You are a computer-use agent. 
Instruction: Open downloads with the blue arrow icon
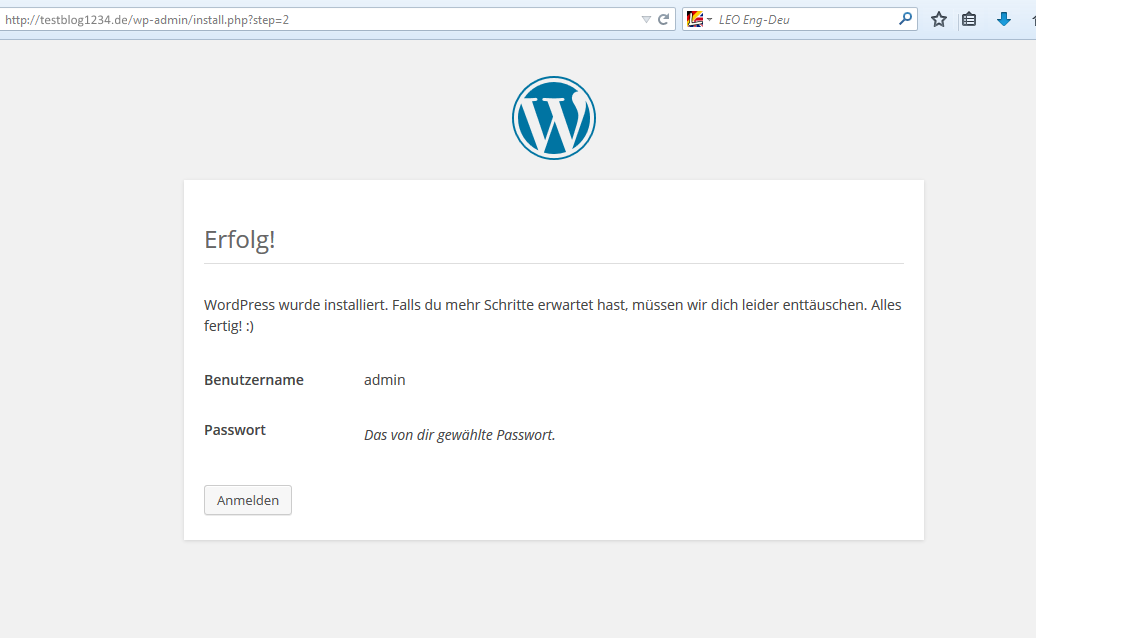(x=1004, y=19)
